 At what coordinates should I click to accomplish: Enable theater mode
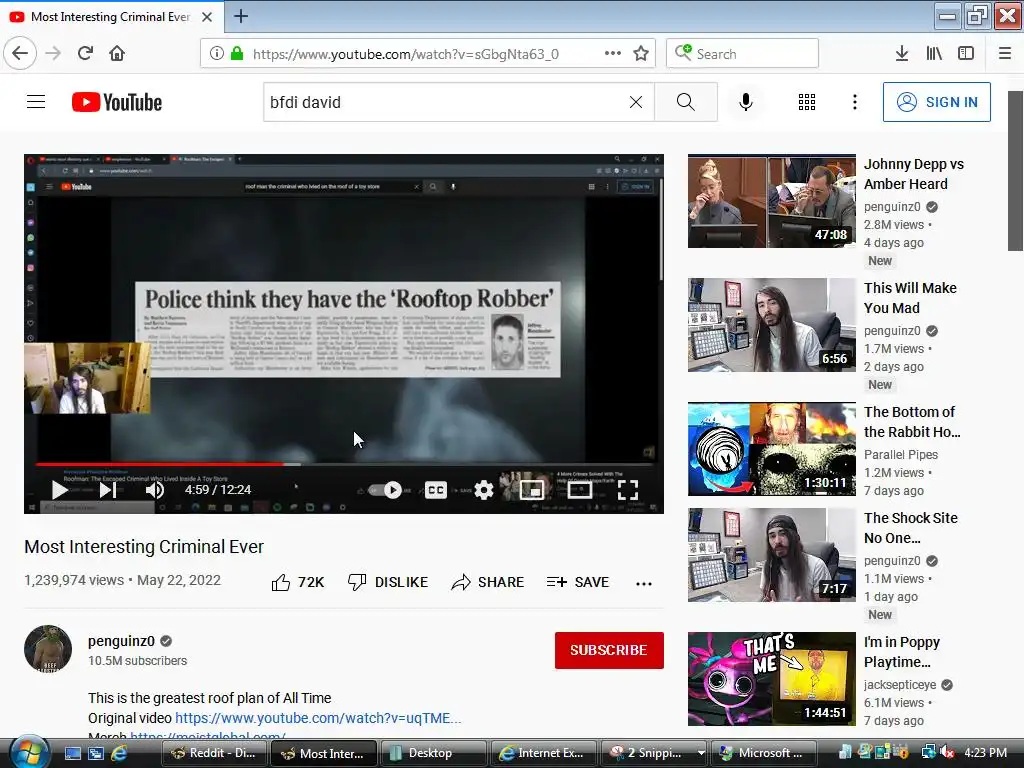coord(579,490)
